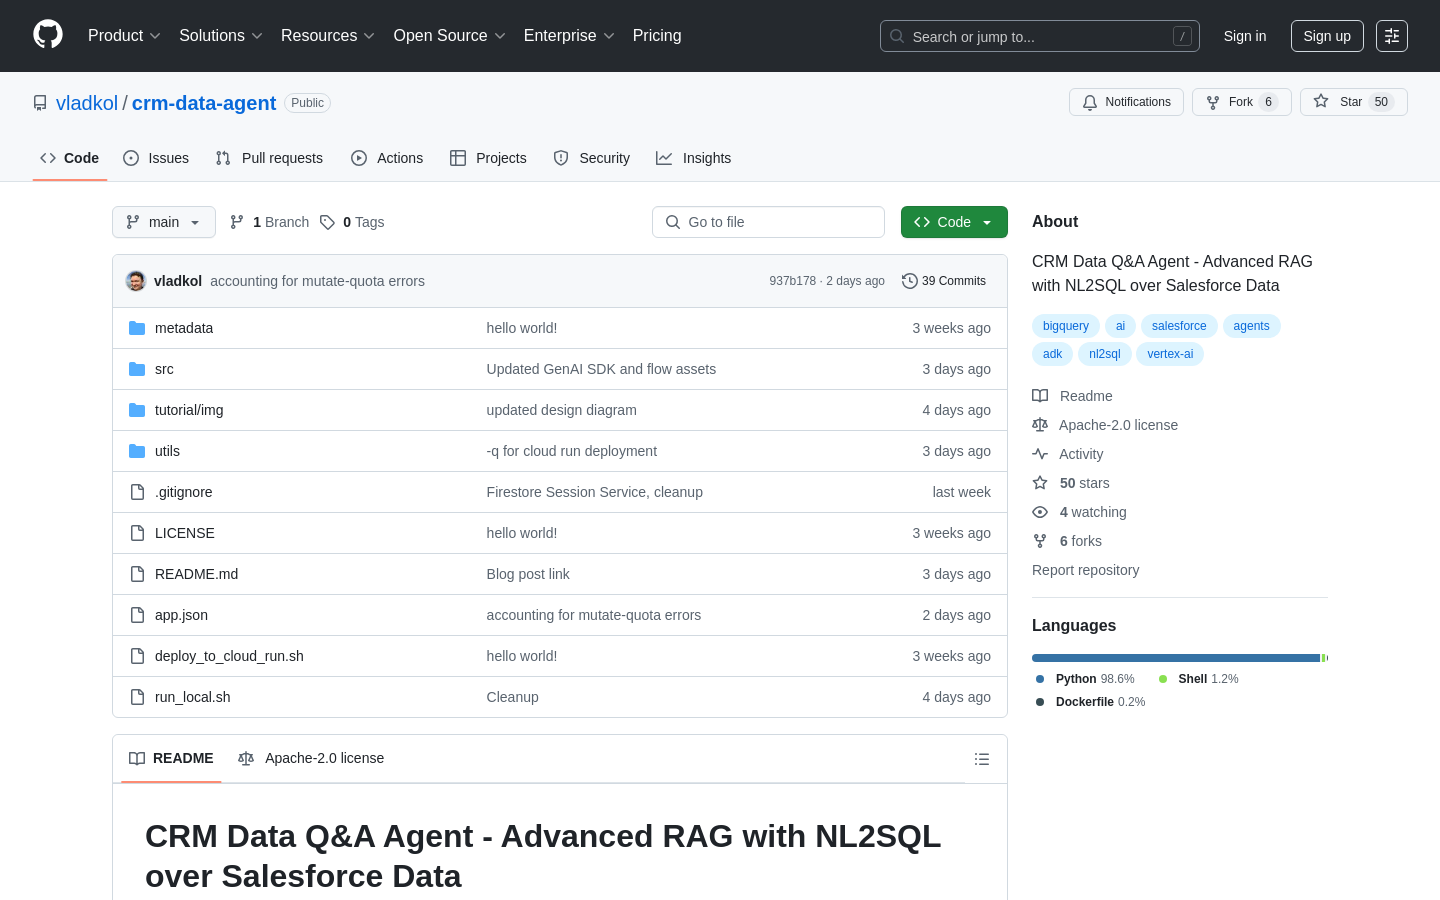Click the LICENSE file icon

(137, 533)
